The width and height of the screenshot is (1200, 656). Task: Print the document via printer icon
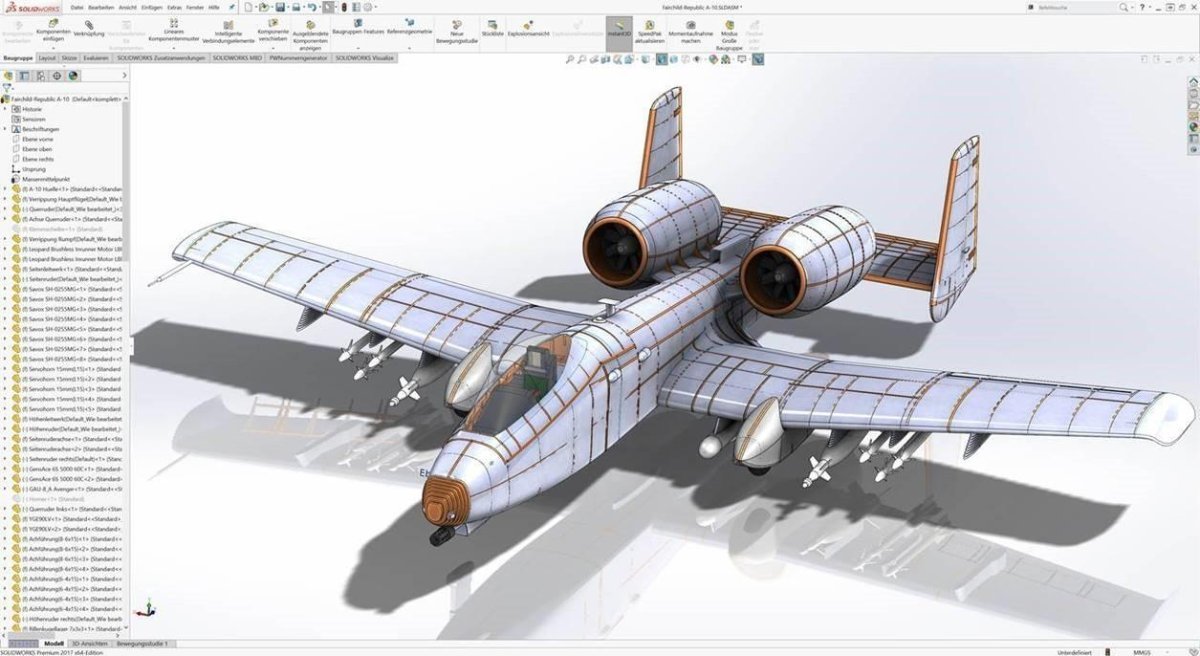(297, 7)
